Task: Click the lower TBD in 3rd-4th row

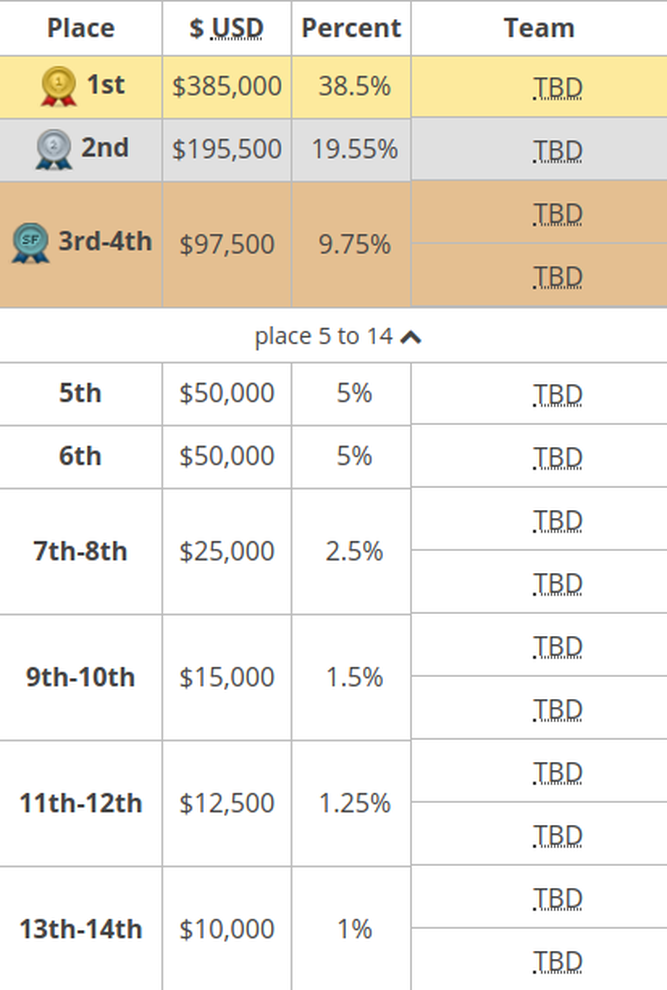Action: tap(558, 277)
